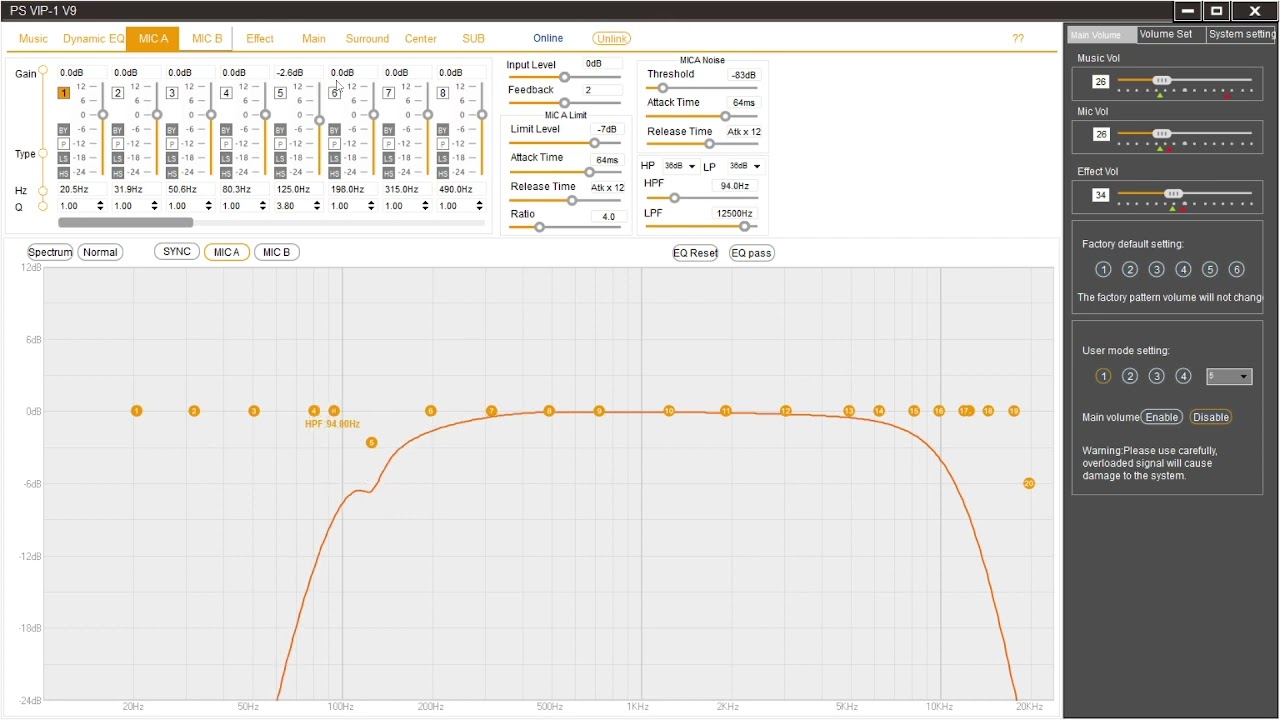
Task: Open the Dynamic EQ tab
Action: (94, 39)
